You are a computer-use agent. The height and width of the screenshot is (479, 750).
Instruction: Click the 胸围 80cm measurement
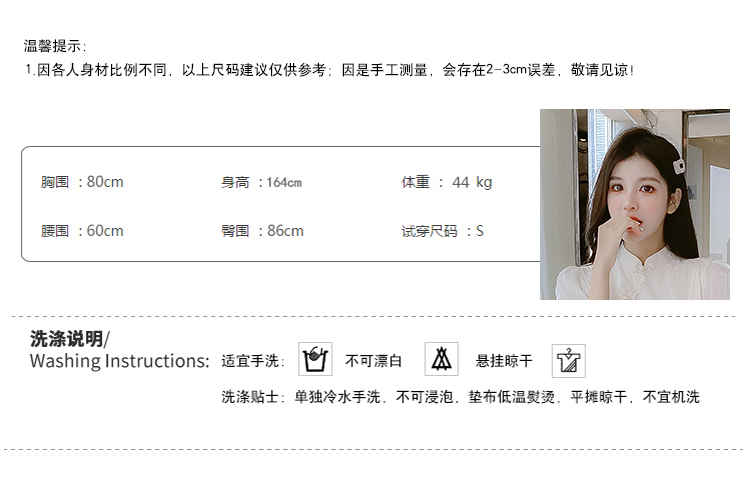(82, 182)
